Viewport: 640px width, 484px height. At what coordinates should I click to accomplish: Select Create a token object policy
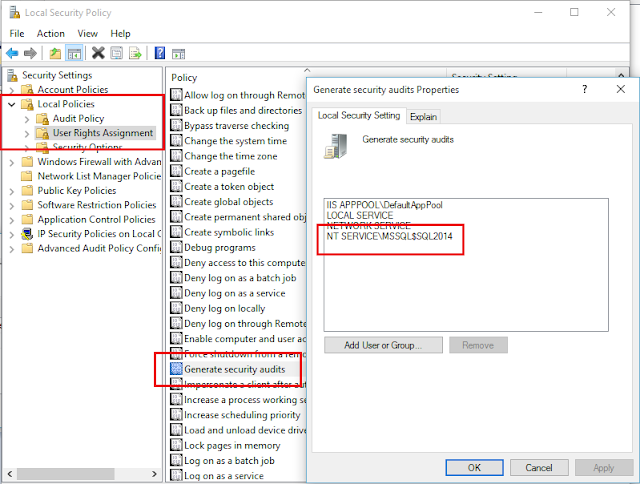(229, 186)
